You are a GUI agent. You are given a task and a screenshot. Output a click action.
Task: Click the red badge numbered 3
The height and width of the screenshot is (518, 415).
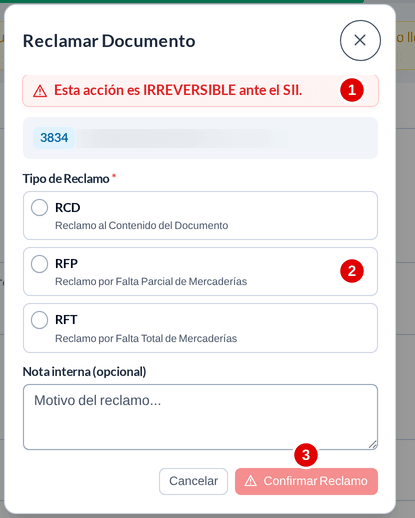point(306,455)
